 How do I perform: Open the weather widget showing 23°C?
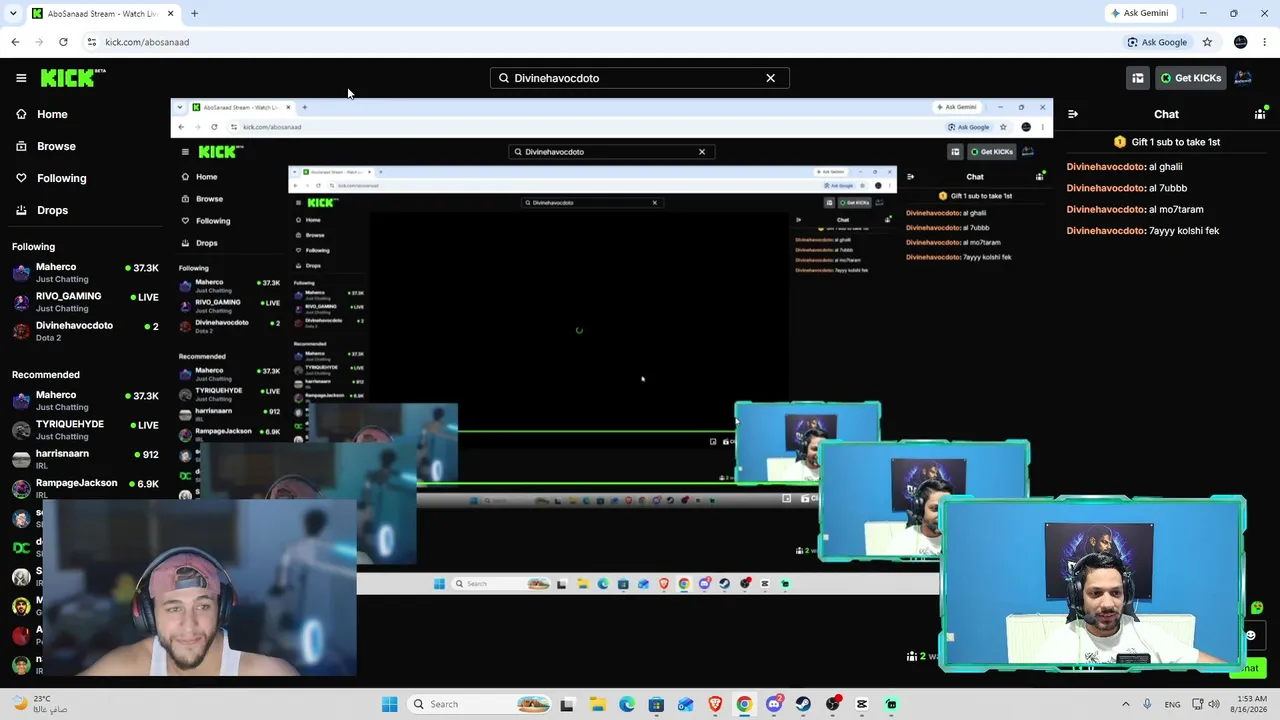pyautogui.click(x=40, y=704)
